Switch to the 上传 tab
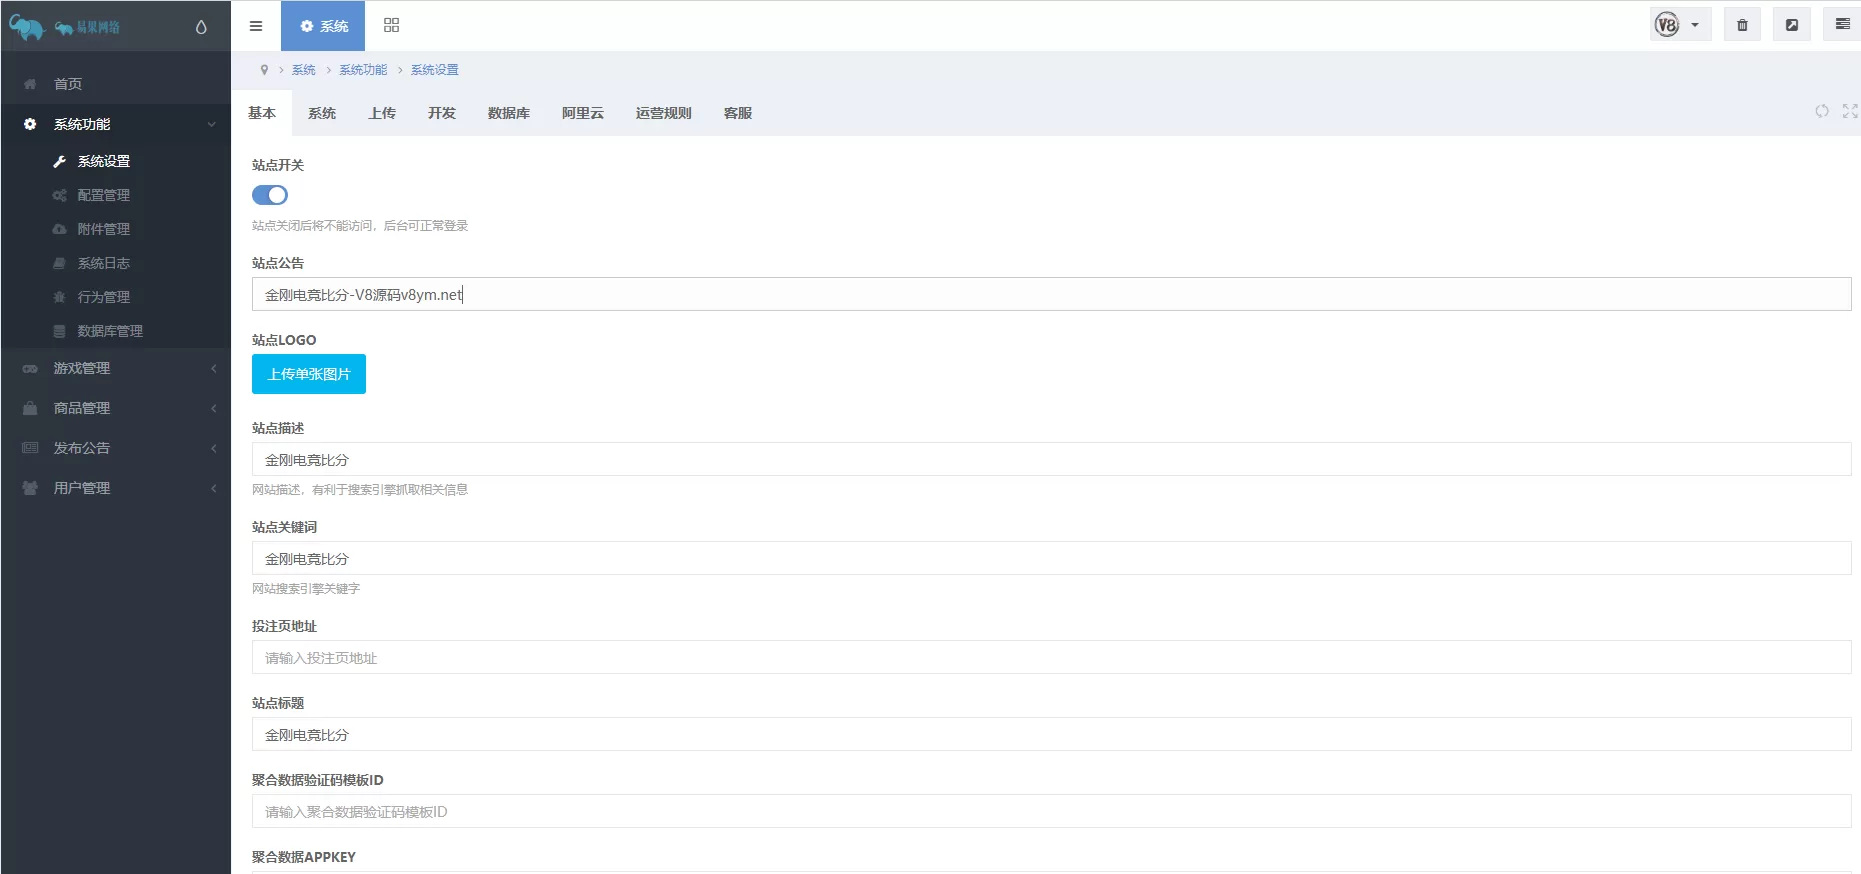The height and width of the screenshot is (874, 1861). click(x=382, y=113)
